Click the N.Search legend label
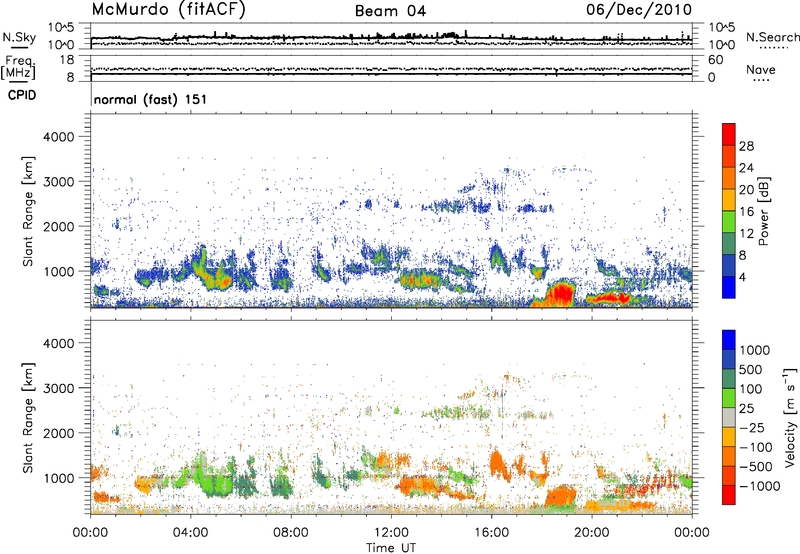 coord(772,37)
